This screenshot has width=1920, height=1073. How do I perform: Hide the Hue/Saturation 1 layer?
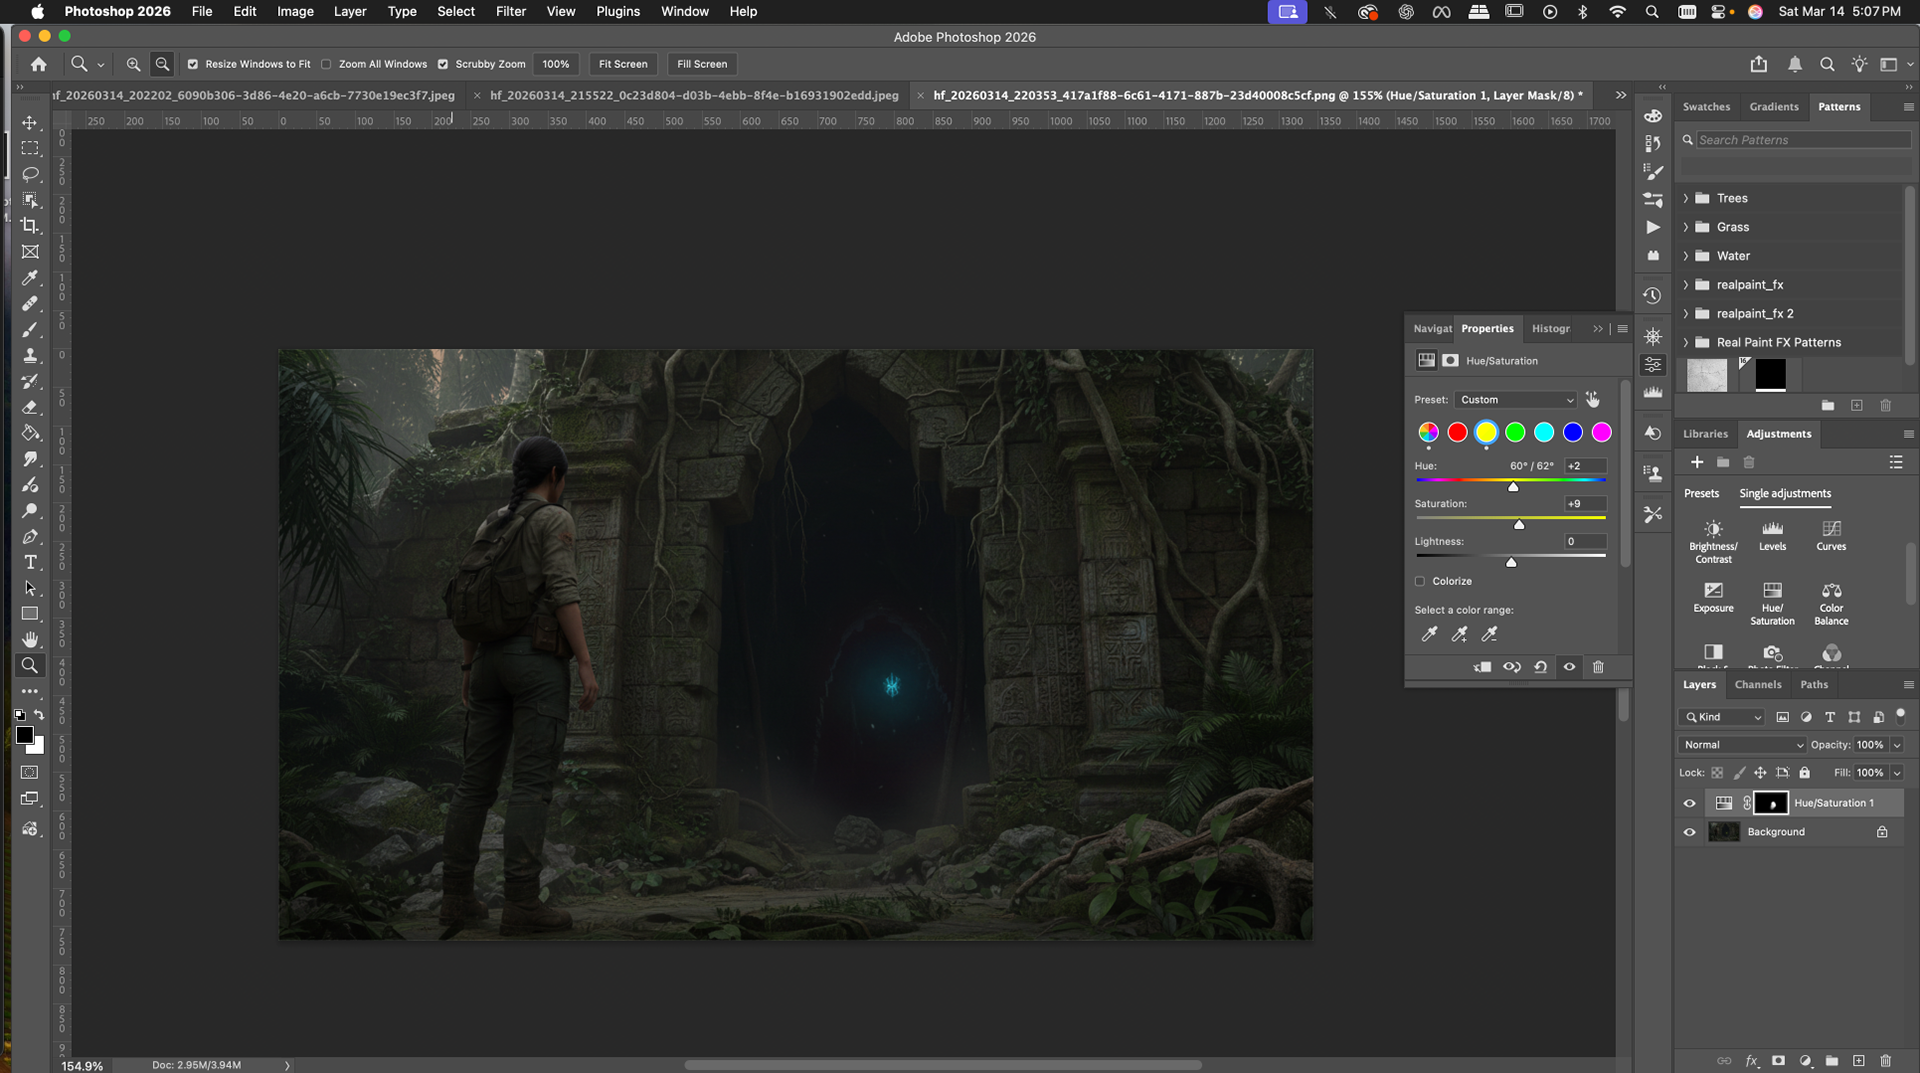[x=1690, y=803]
